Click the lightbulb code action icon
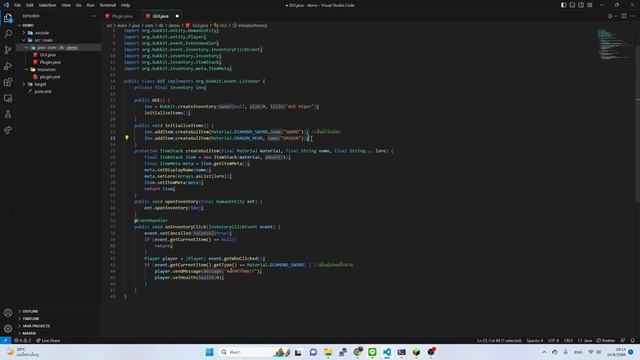 click(127, 138)
